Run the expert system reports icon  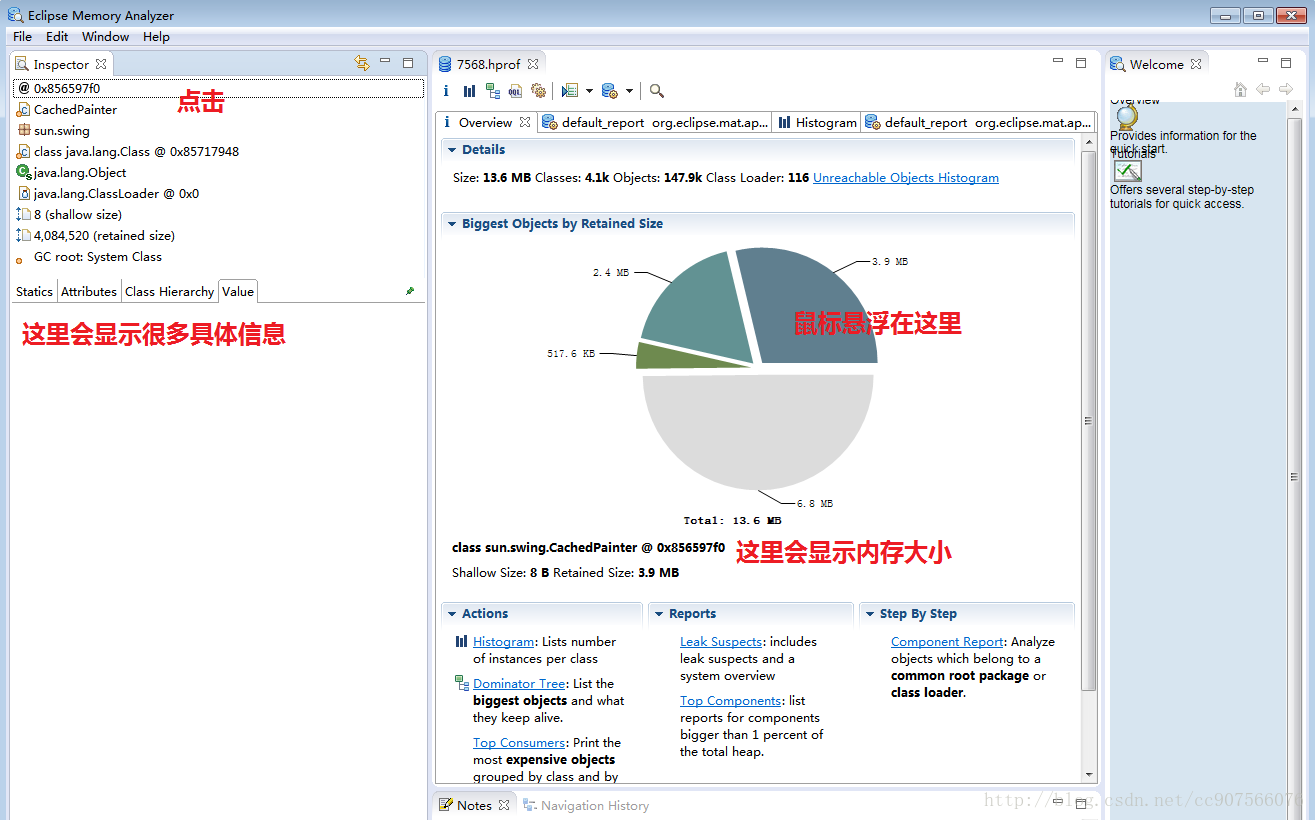(x=570, y=91)
